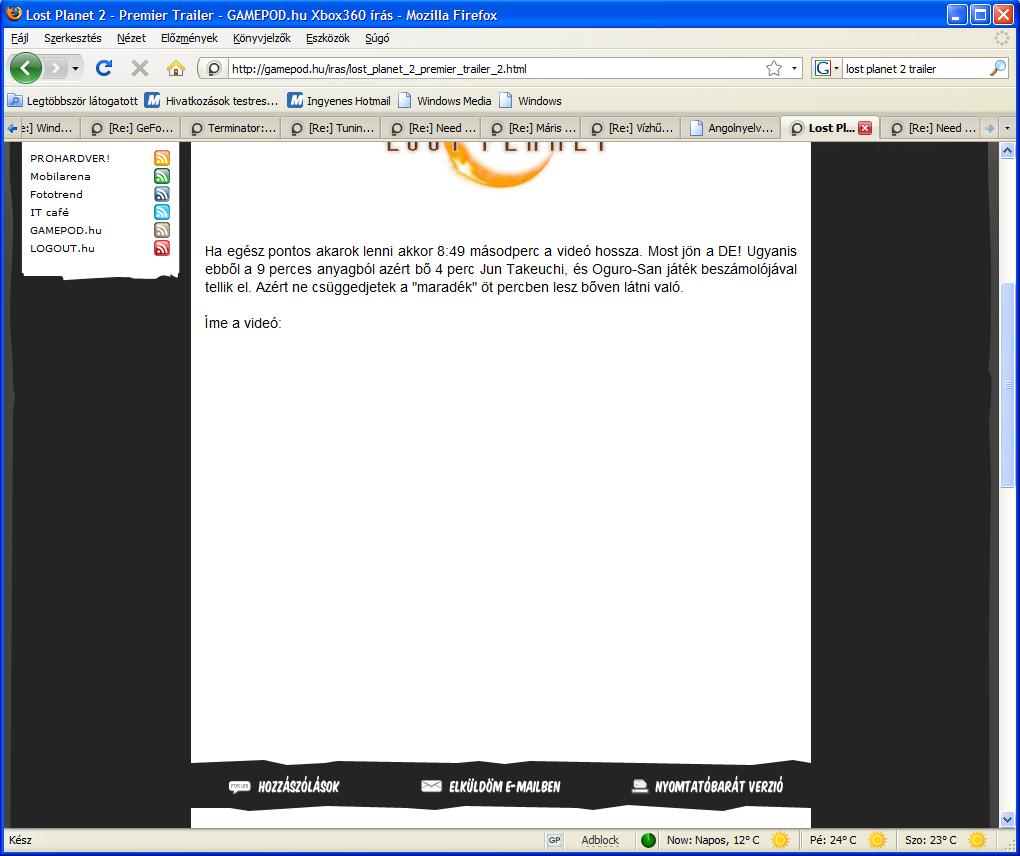Image resolution: width=1020 pixels, height=856 pixels.
Task: Open HOZZÁSZÓLÁSOK comments section
Action: pos(284,786)
